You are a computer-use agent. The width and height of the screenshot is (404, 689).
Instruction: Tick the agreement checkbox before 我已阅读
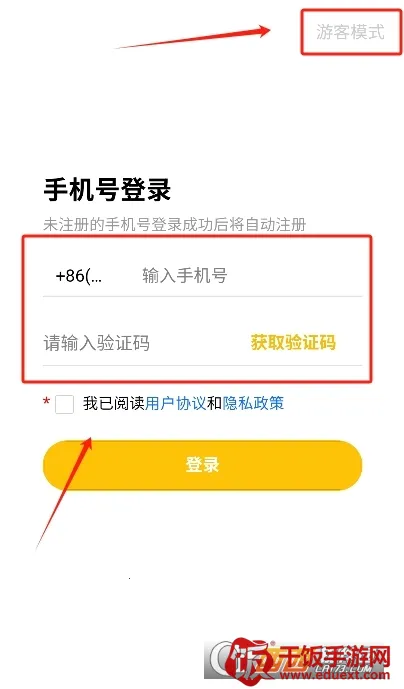point(64,404)
